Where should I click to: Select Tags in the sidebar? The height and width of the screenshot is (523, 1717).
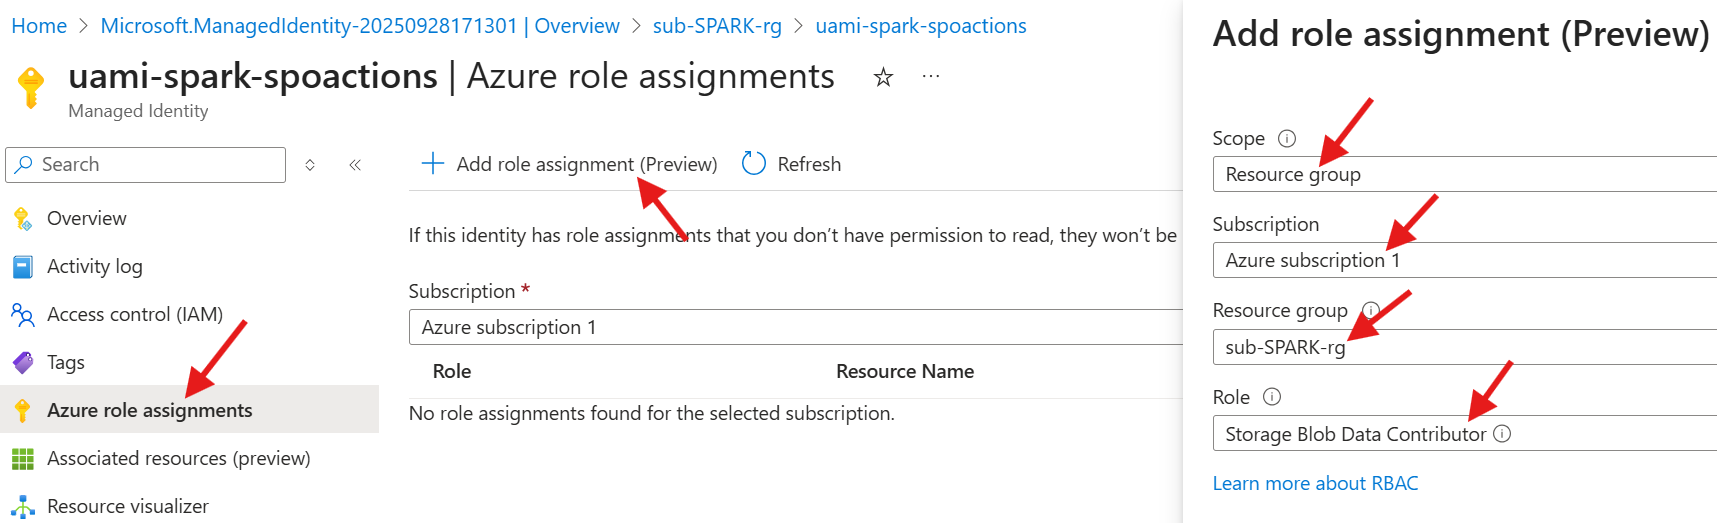(66, 362)
